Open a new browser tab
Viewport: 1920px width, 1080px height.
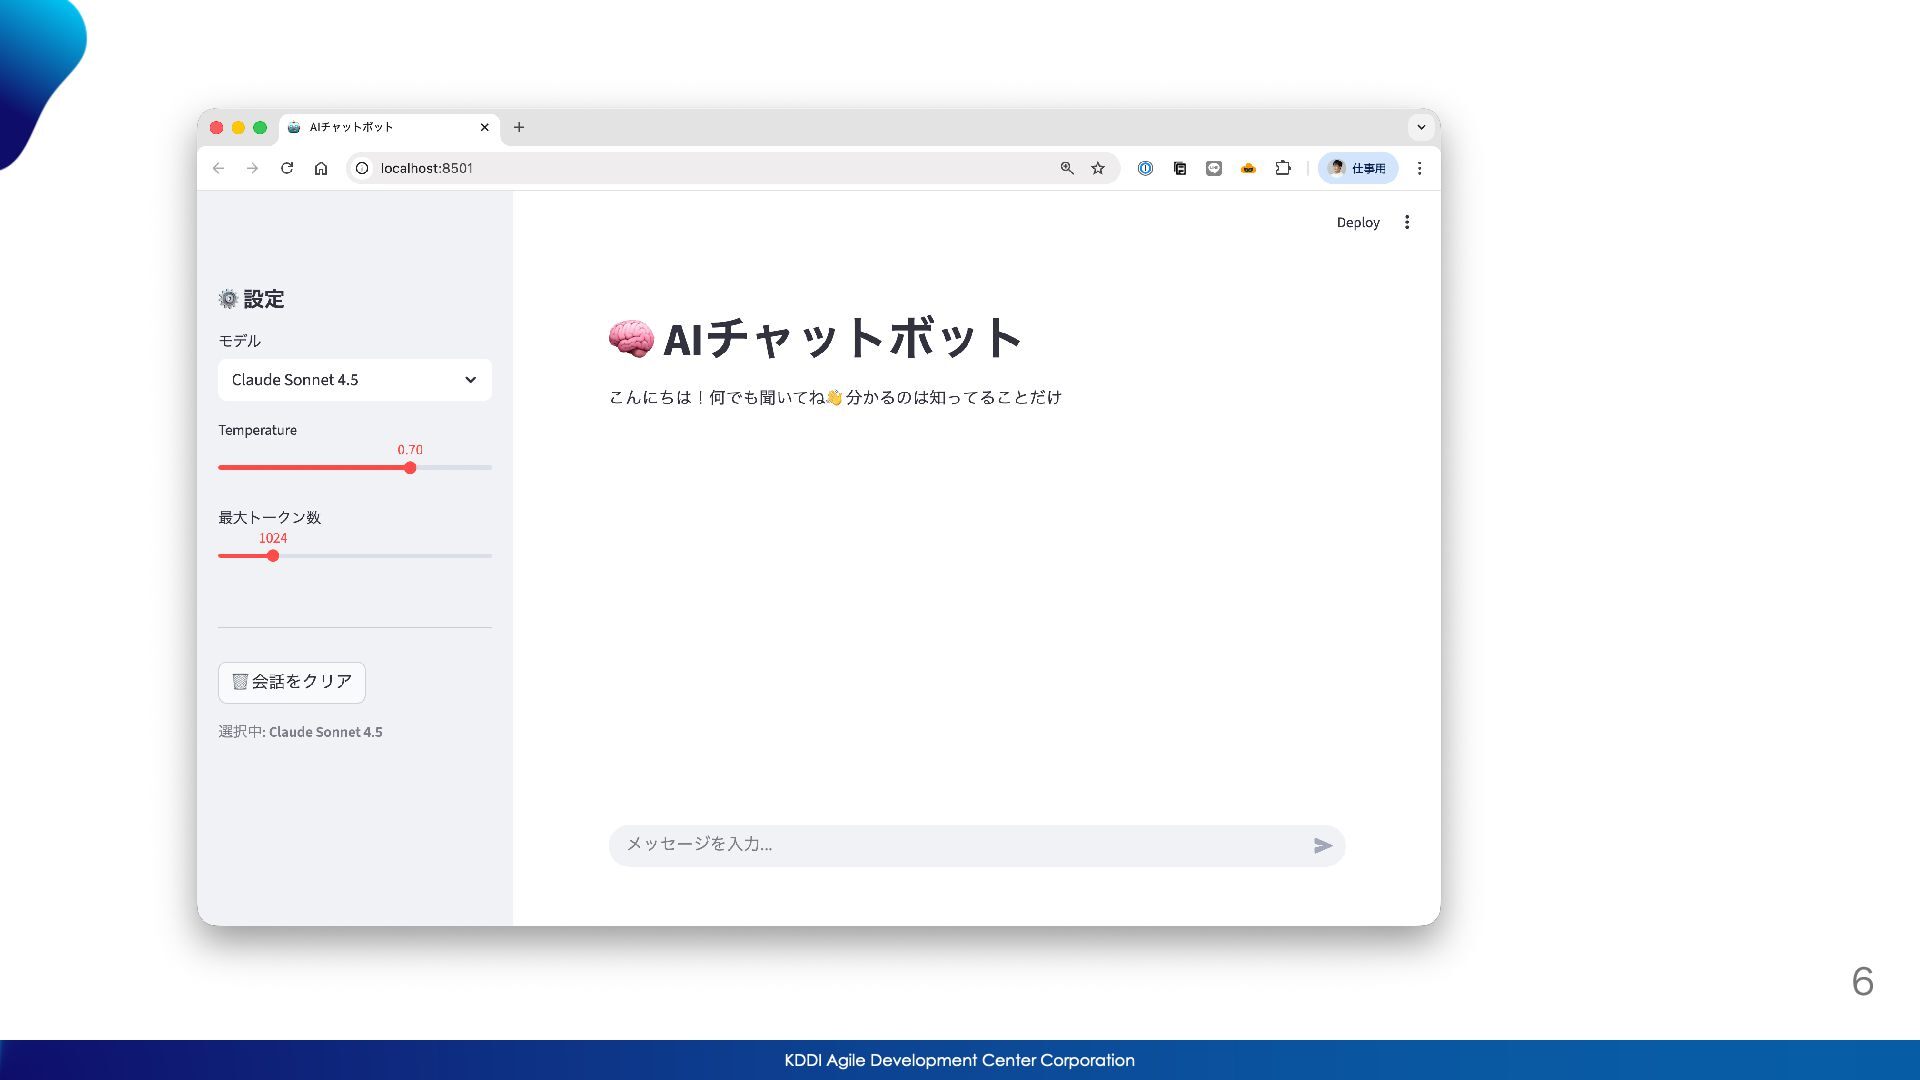tap(518, 127)
